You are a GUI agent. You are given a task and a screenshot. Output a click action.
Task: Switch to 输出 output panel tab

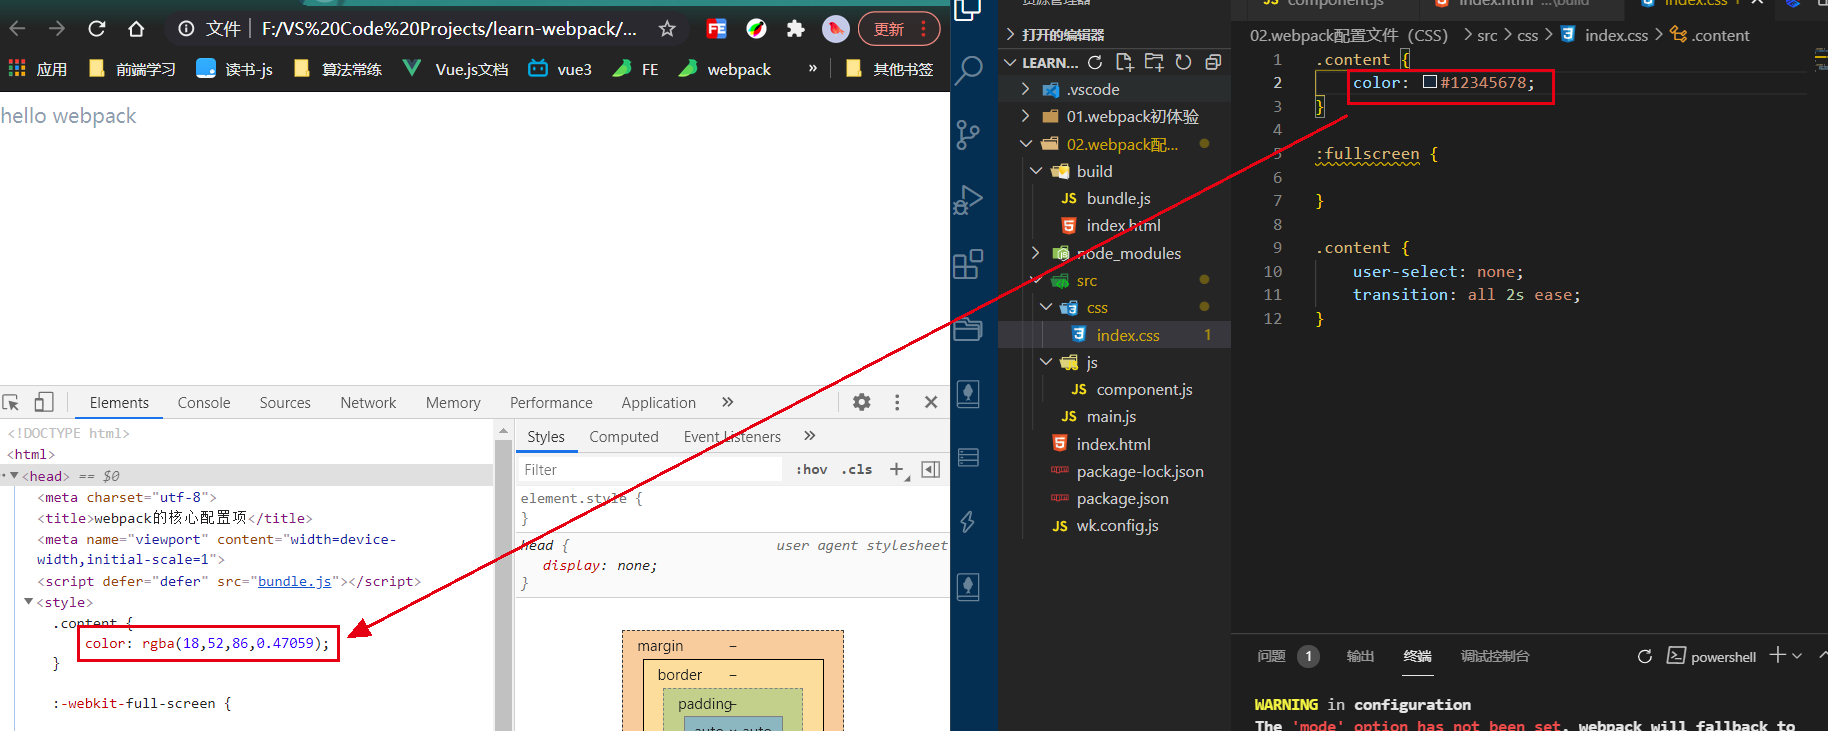pyautogui.click(x=1360, y=656)
